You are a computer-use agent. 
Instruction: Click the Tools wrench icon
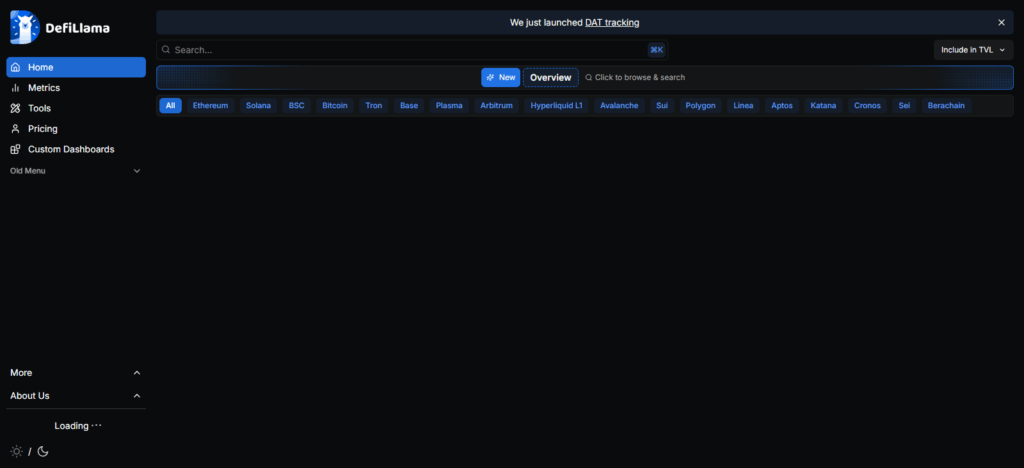click(16, 108)
